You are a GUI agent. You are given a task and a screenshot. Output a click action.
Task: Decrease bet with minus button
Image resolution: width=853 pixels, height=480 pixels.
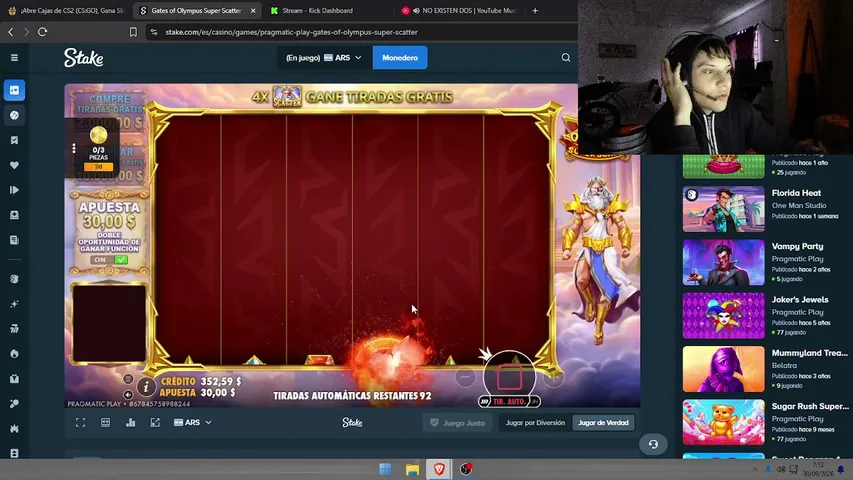pos(465,377)
